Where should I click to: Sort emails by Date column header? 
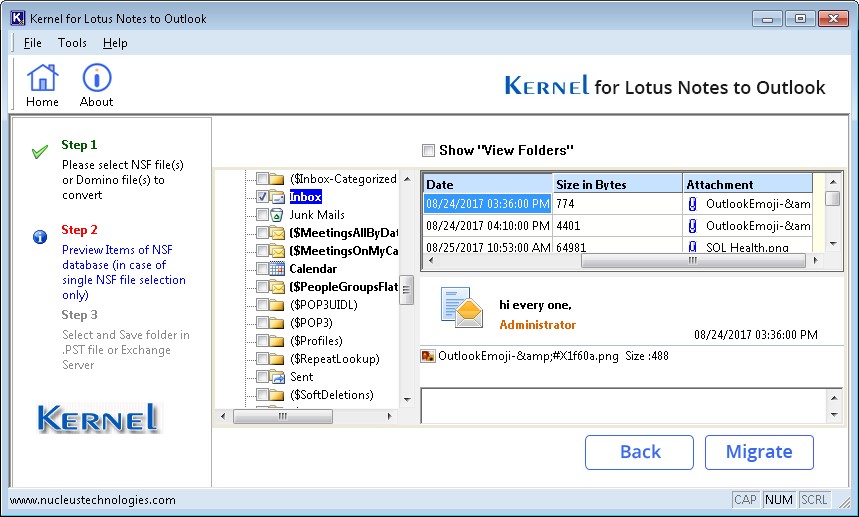click(x=487, y=184)
